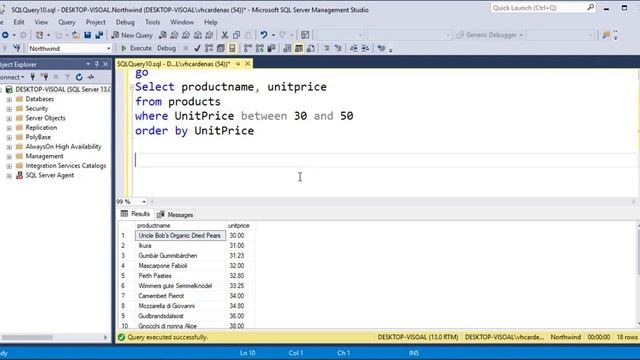
Task: Click the Save All icon
Action: pos(99,35)
